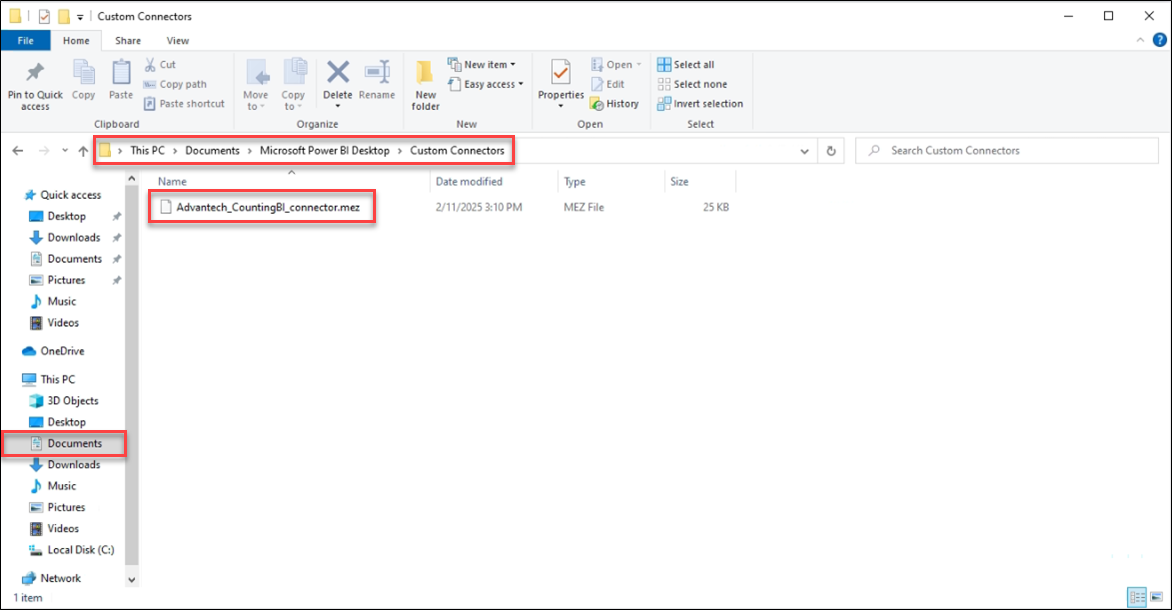Switch to large icons view toggle
The width and height of the screenshot is (1172, 610).
tap(1155, 597)
